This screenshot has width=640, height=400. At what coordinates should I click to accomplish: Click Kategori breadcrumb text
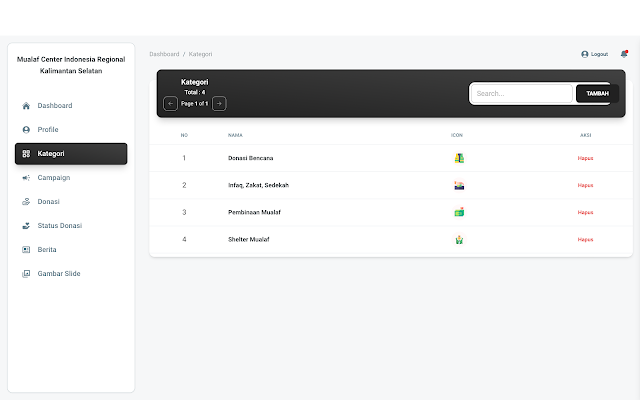[200, 54]
